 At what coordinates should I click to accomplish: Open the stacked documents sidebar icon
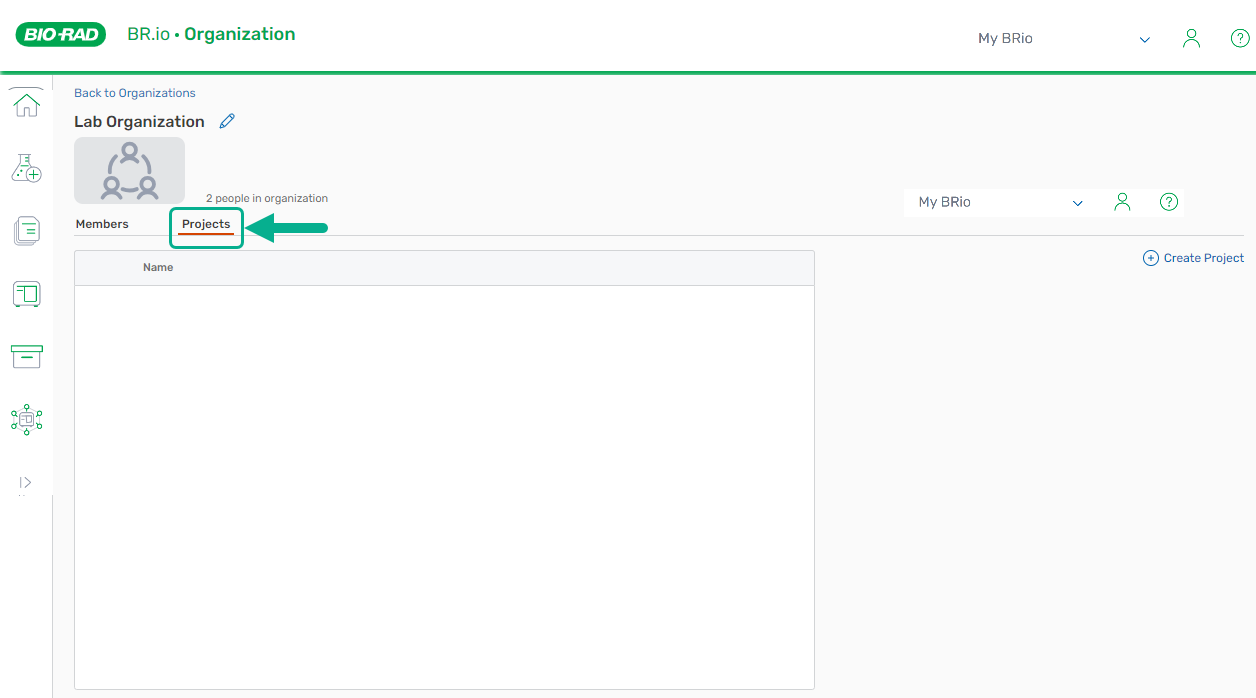click(26, 231)
